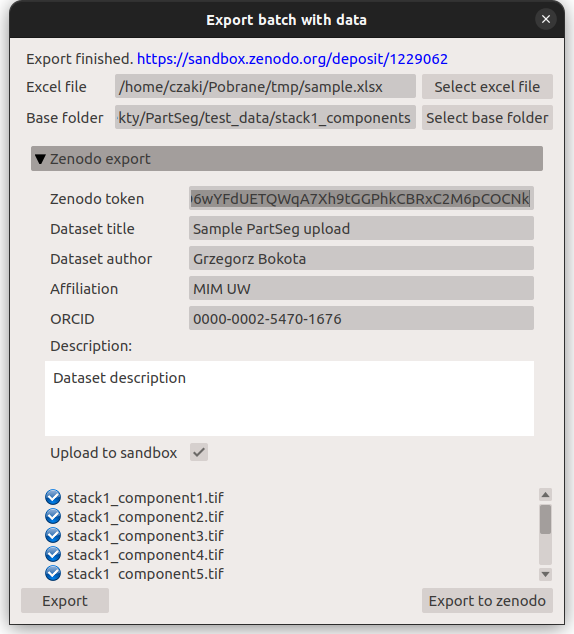Focus the Zenodo token field

[x=361, y=199]
